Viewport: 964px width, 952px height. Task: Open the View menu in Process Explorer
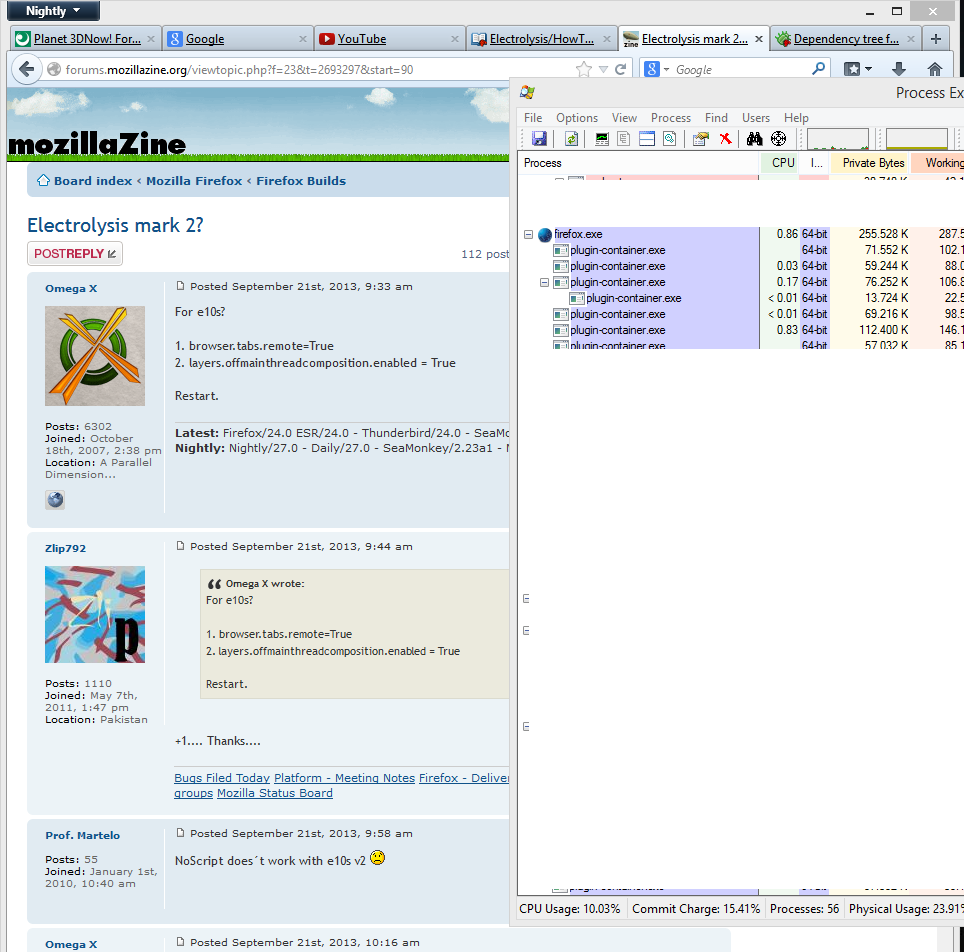pos(624,117)
